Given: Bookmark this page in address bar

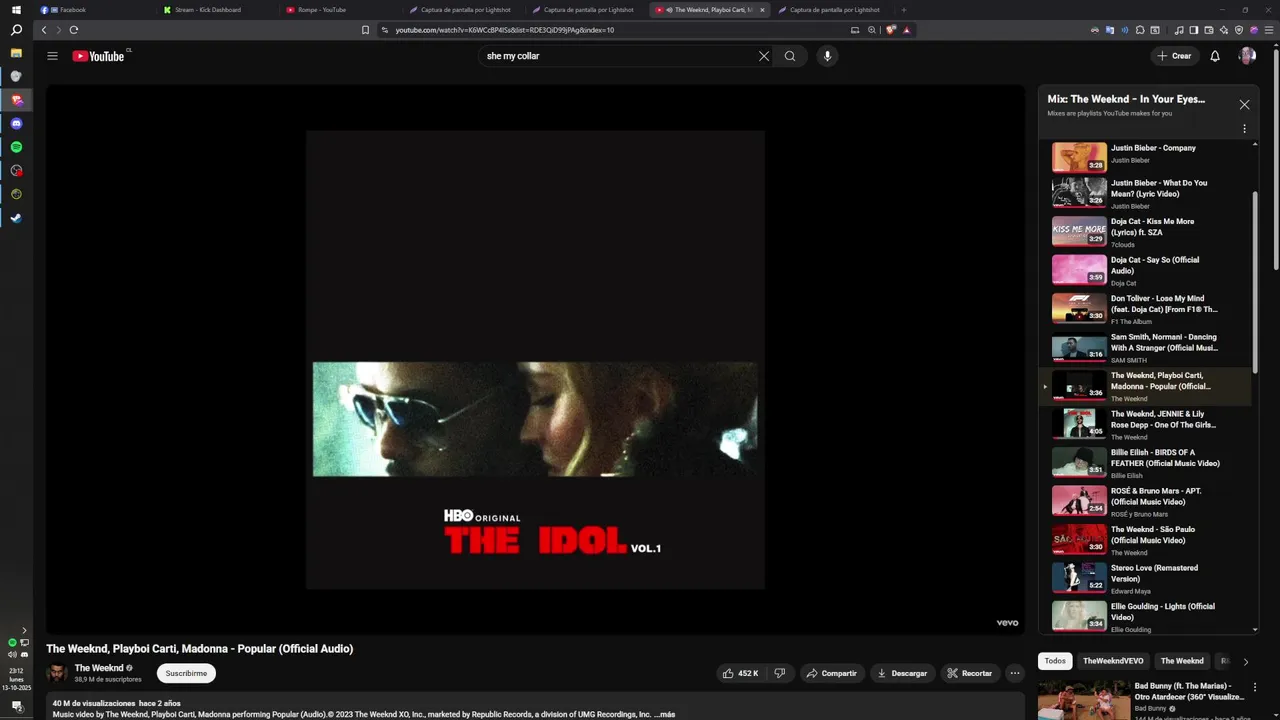Looking at the screenshot, I should (365, 30).
